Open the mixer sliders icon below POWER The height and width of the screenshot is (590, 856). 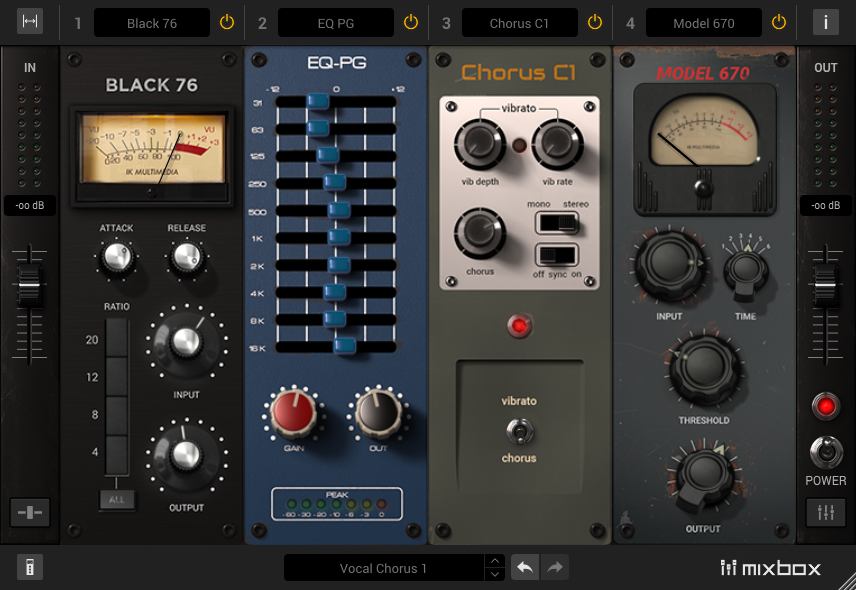coord(825,512)
